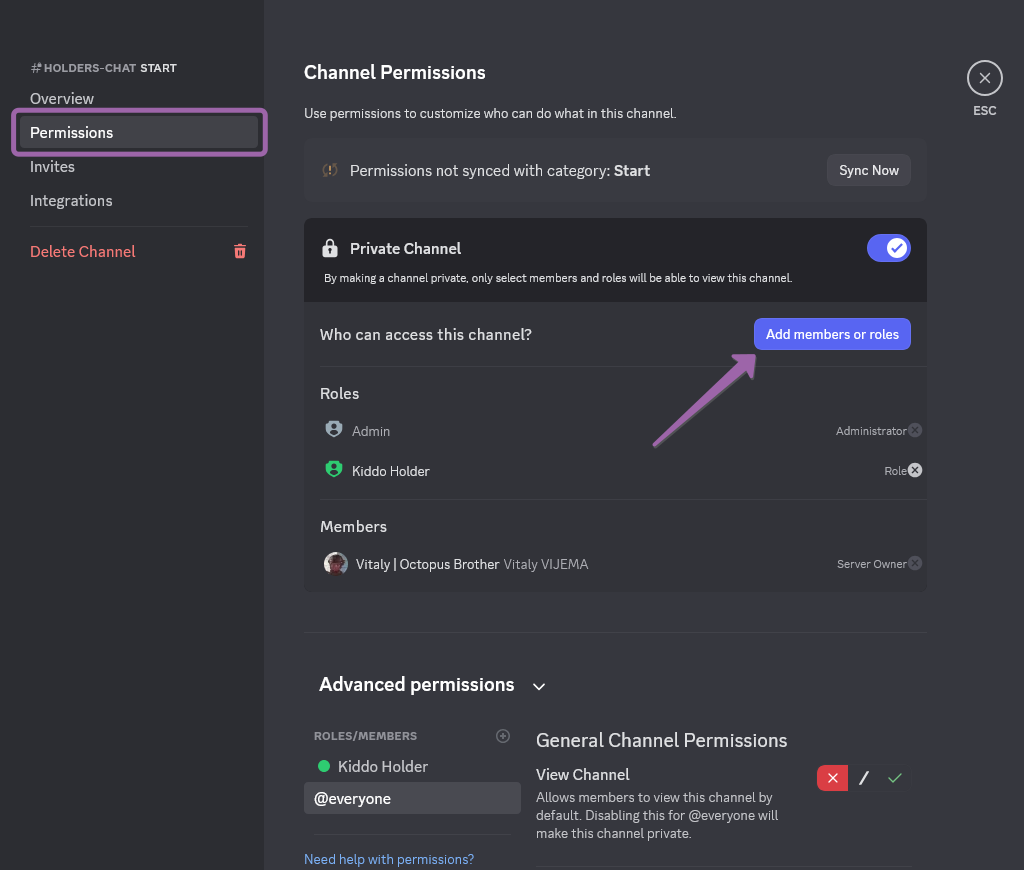Open Need help with permissions link
The width and height of the screenshot is (1024, 870).
tap(389, 859)
